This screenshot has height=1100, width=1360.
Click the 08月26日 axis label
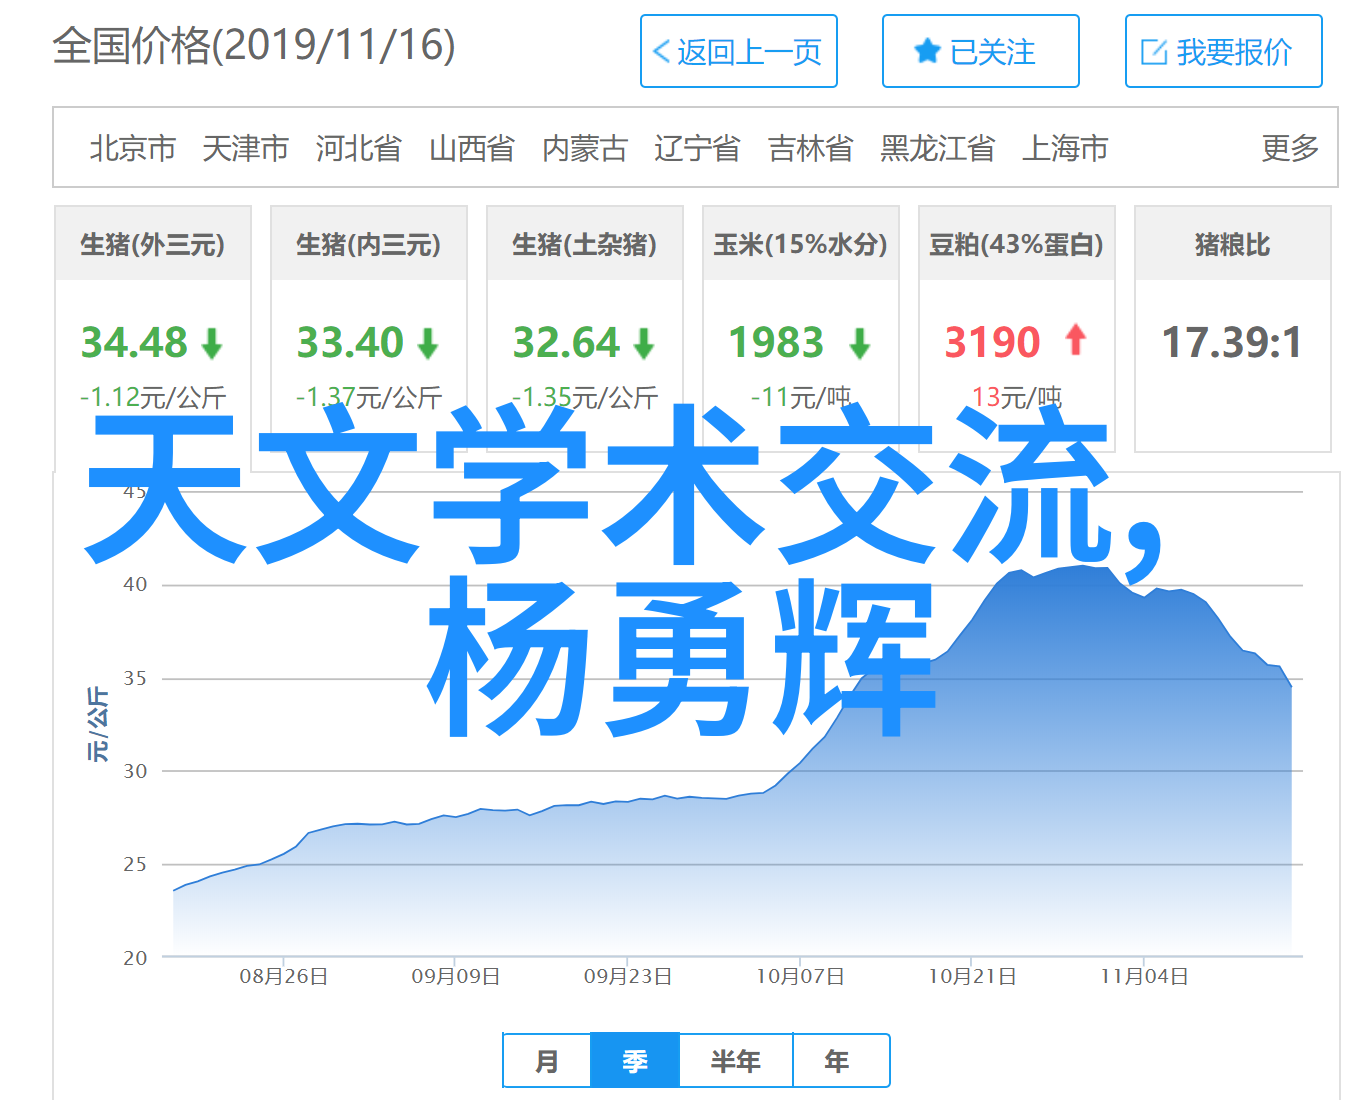(x=284, y=976)
